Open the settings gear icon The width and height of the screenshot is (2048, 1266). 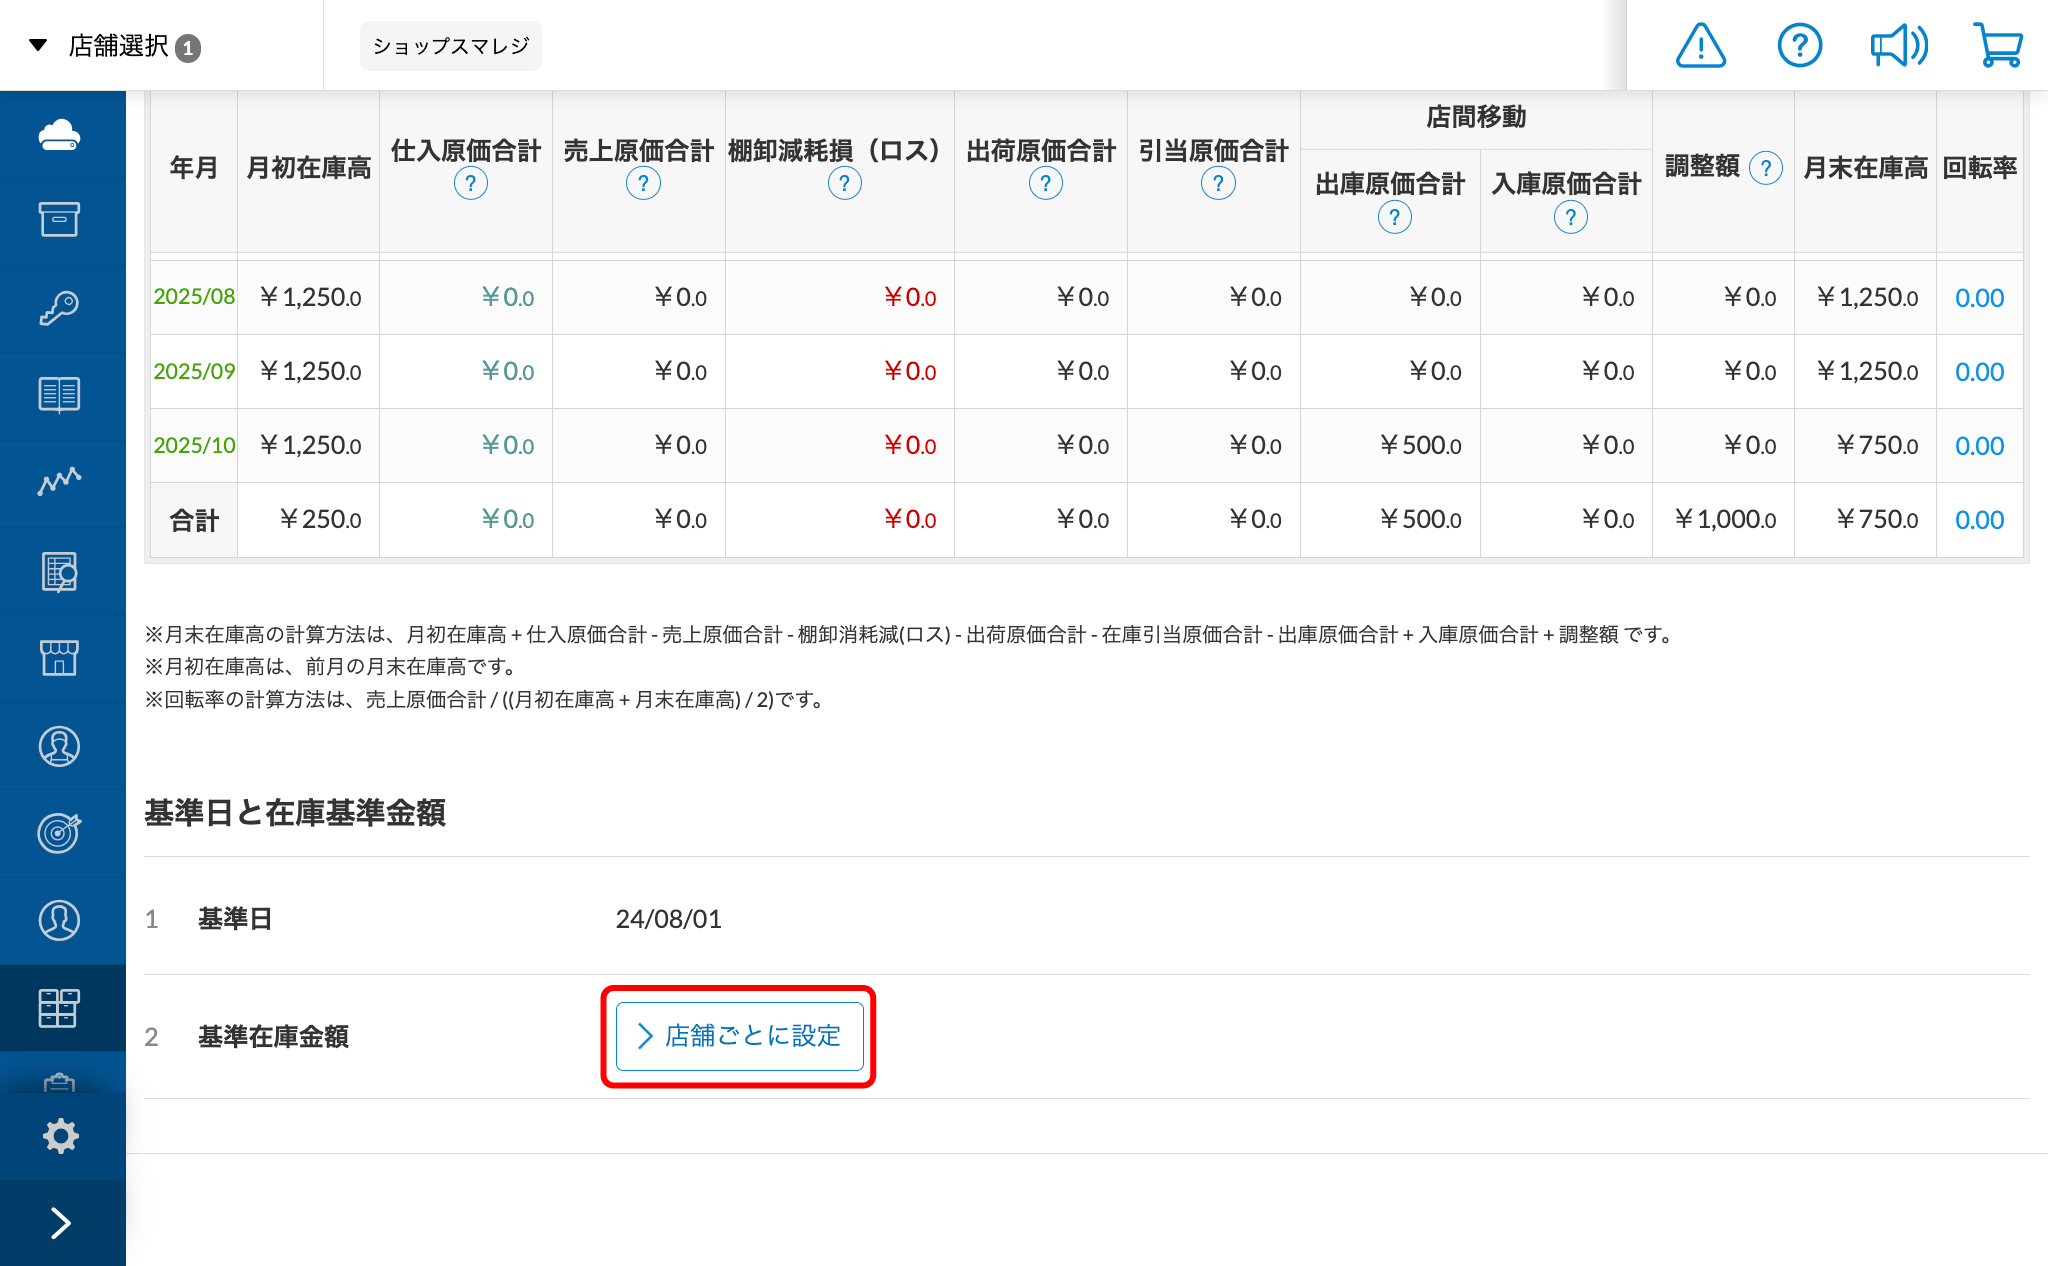coord(60,1136)
